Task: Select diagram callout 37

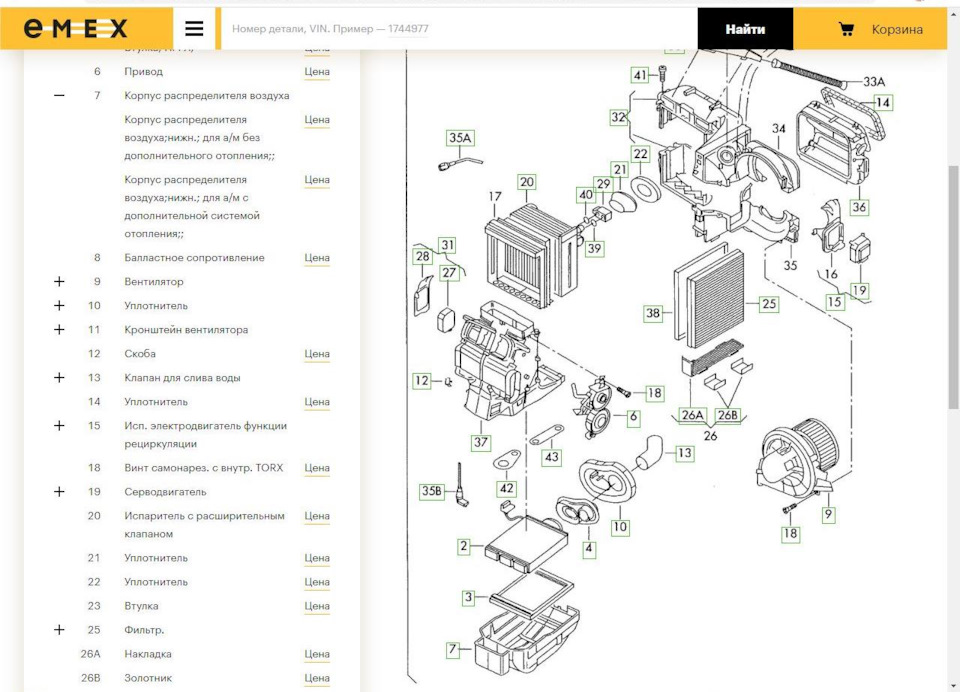Action: 481,442
